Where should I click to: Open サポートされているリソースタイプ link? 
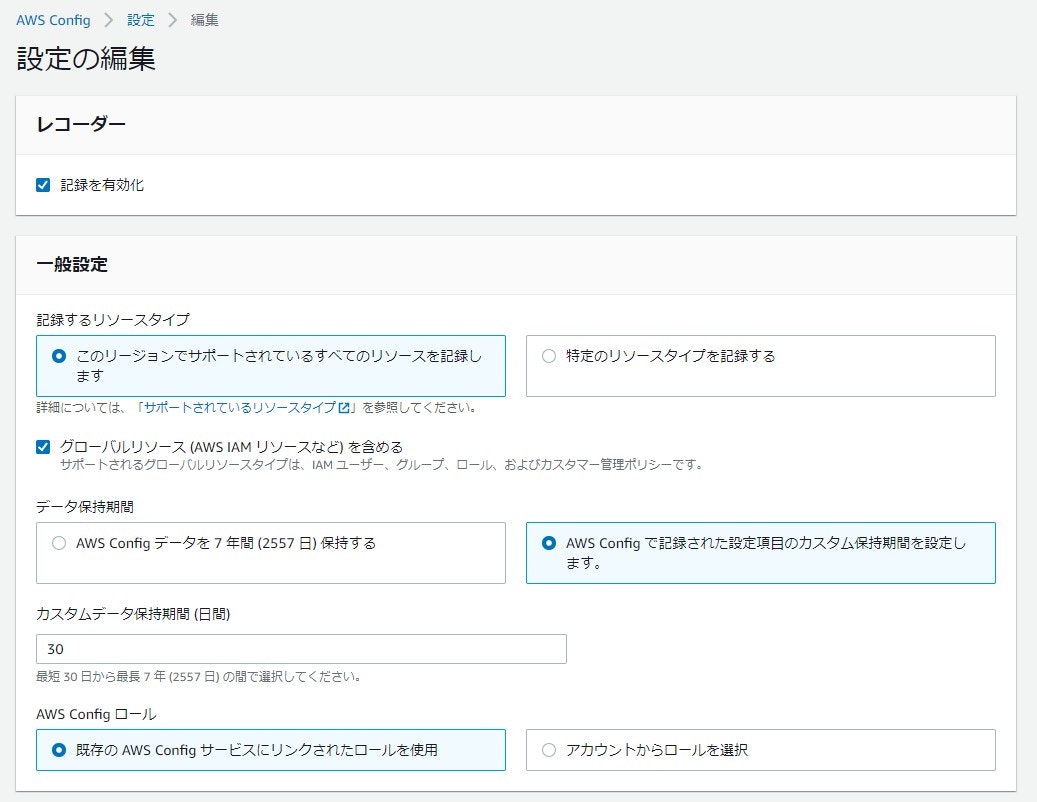coord(240,407)
